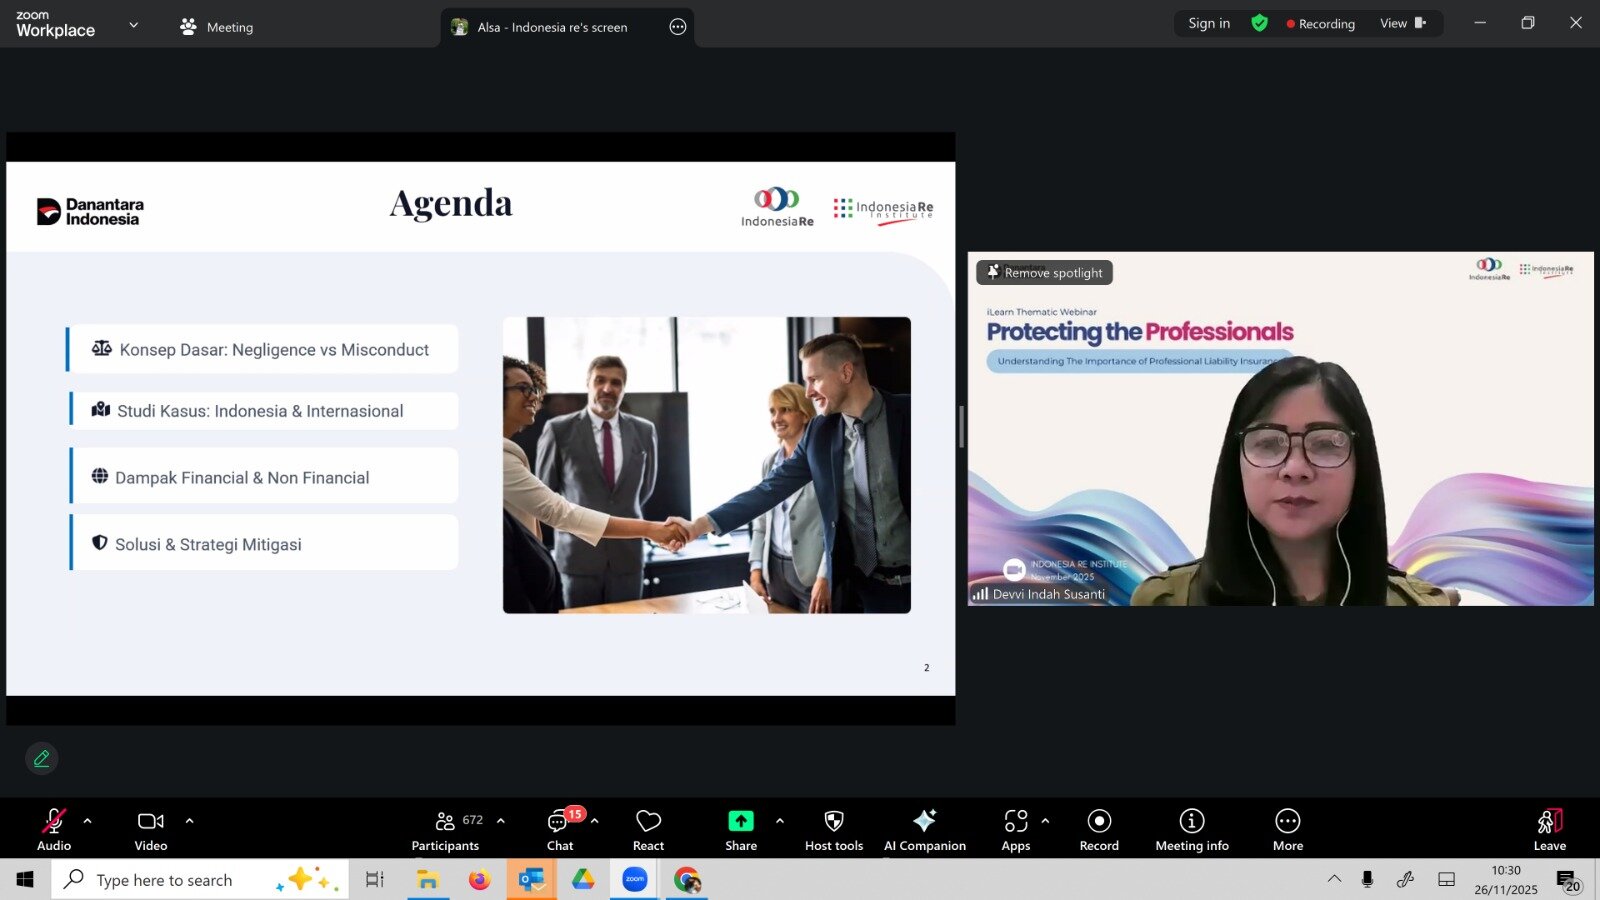Unmute the microphone with Audio button
Viewport: 1600px width, 900px height.
pos(54,830)
